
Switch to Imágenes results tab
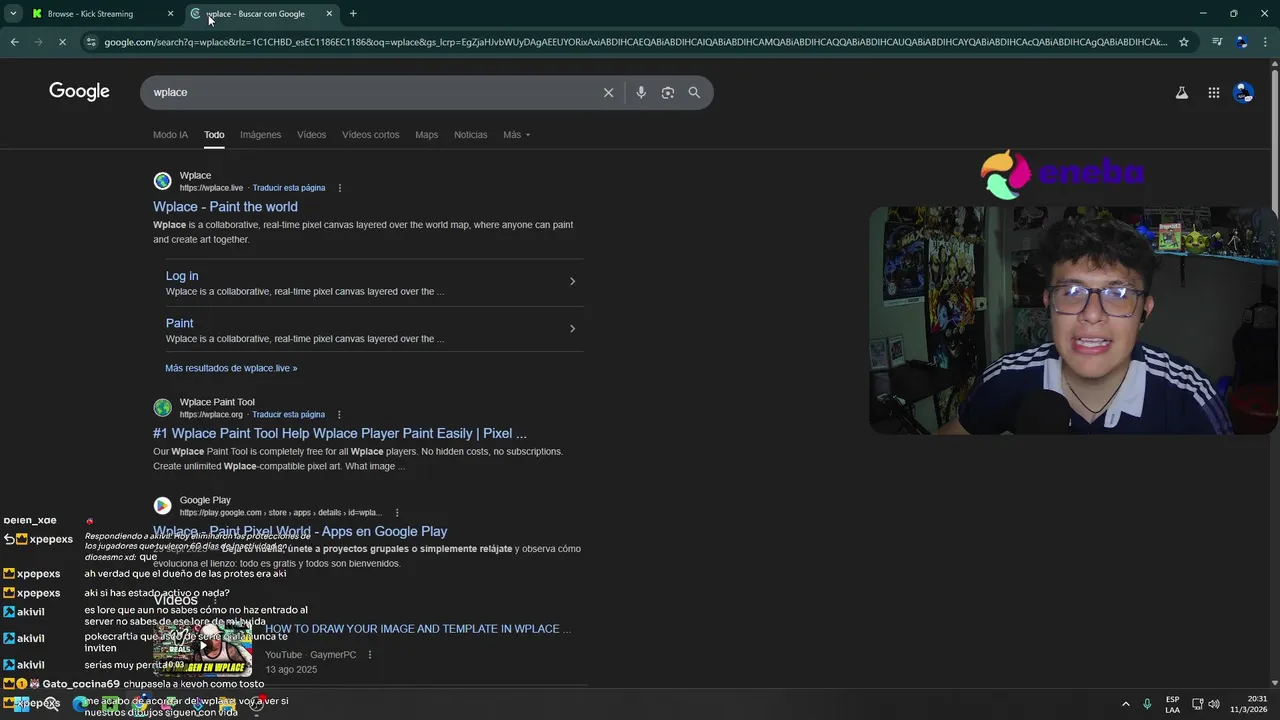click(x=260, y=135)
